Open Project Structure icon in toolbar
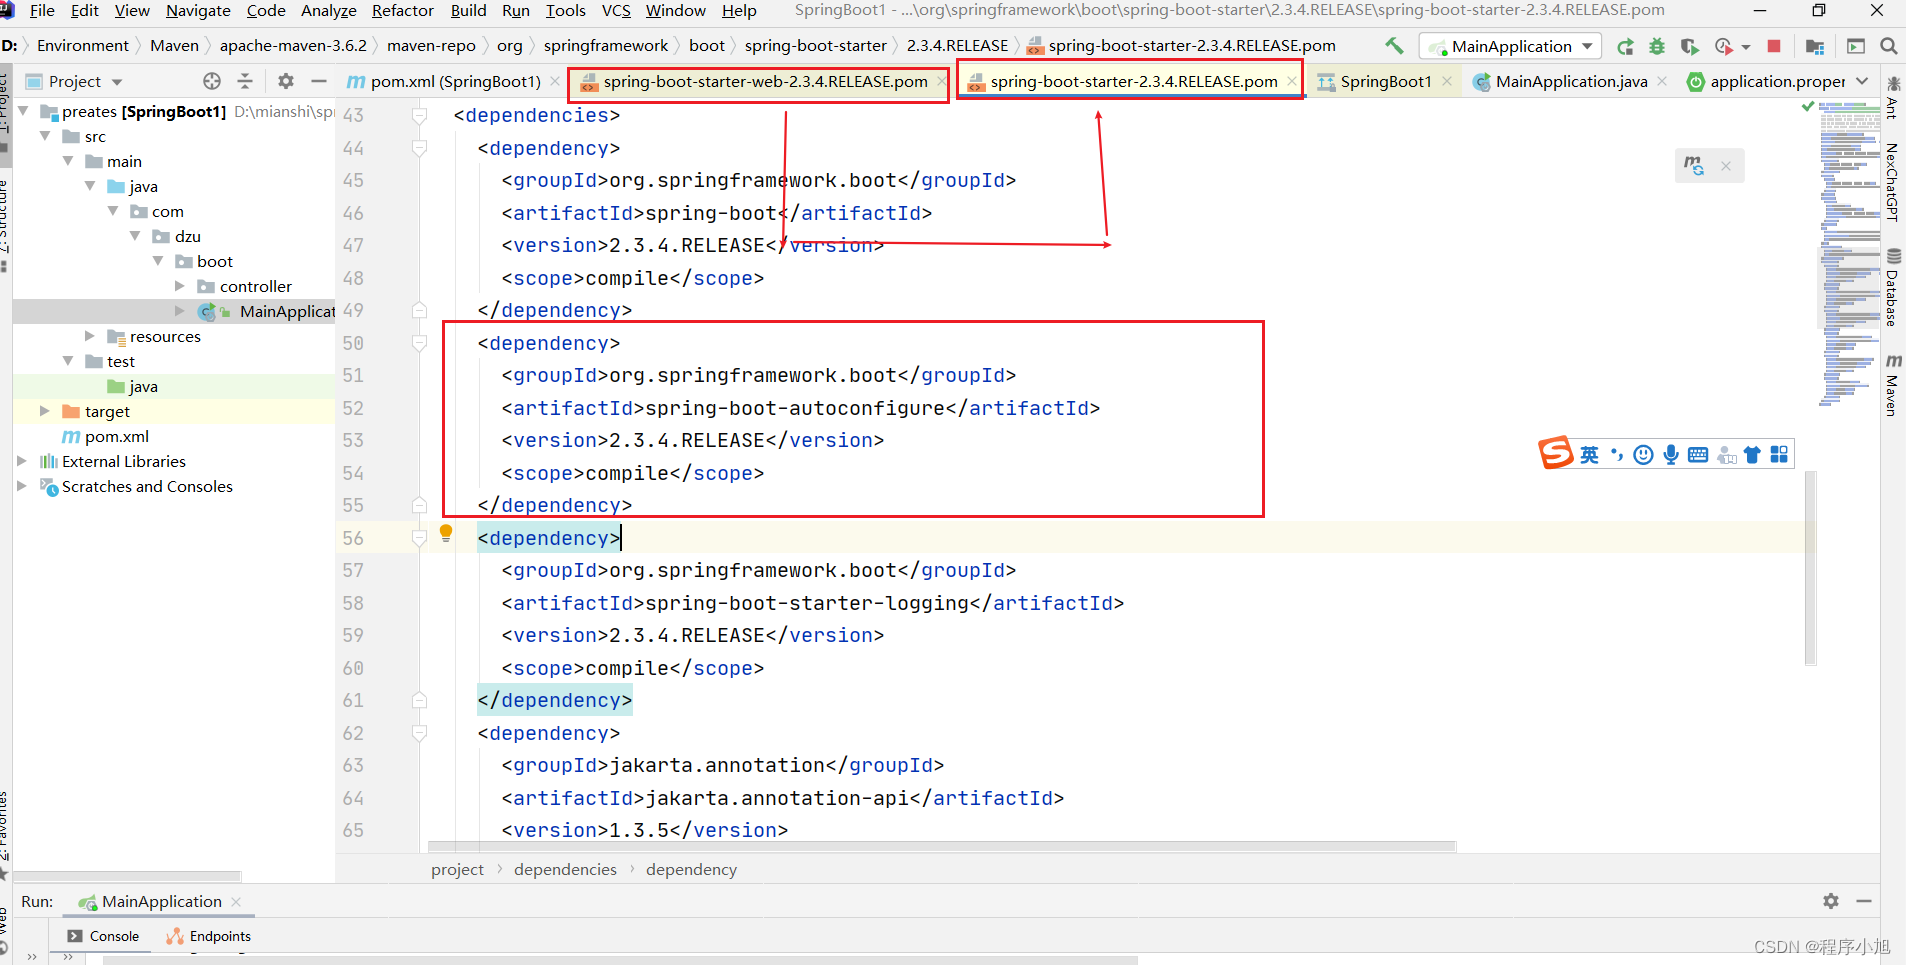The height and width of the screenshot is (965, 1906). pos(1815,46)
